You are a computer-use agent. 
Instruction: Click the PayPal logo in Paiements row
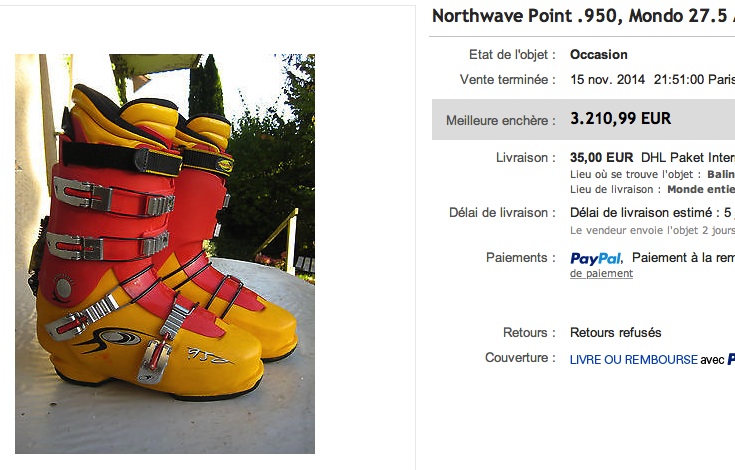(x=596, y=259)
